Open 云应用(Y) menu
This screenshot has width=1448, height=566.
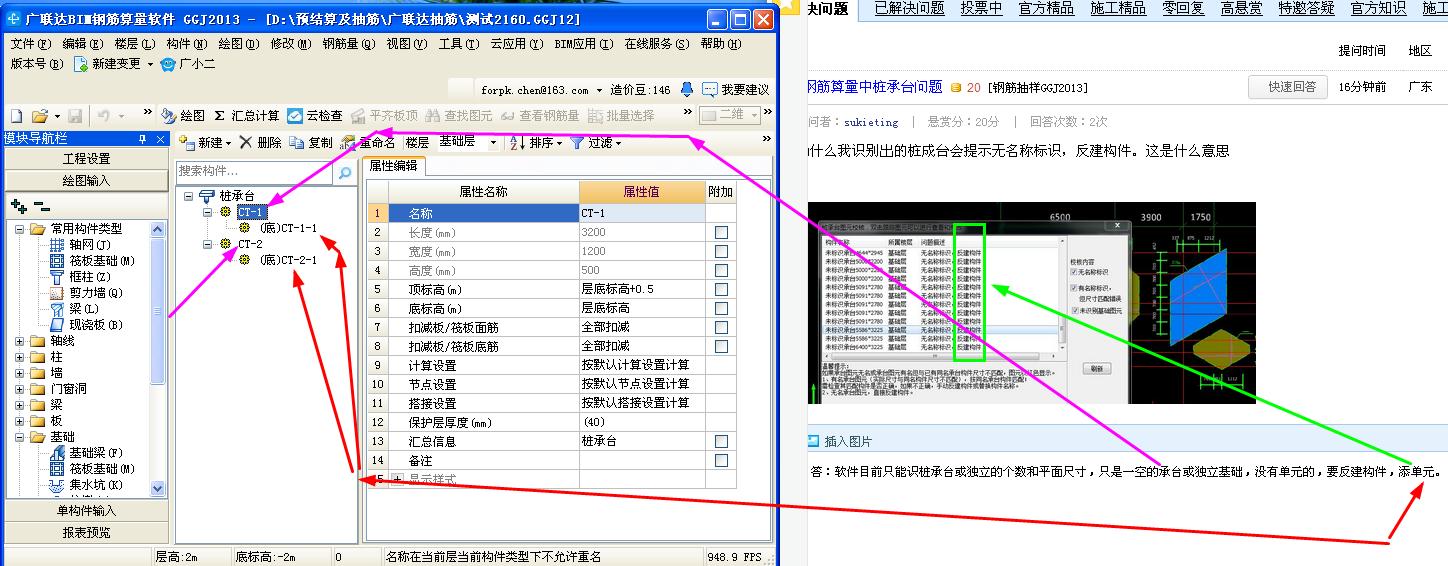coord(516,44)
